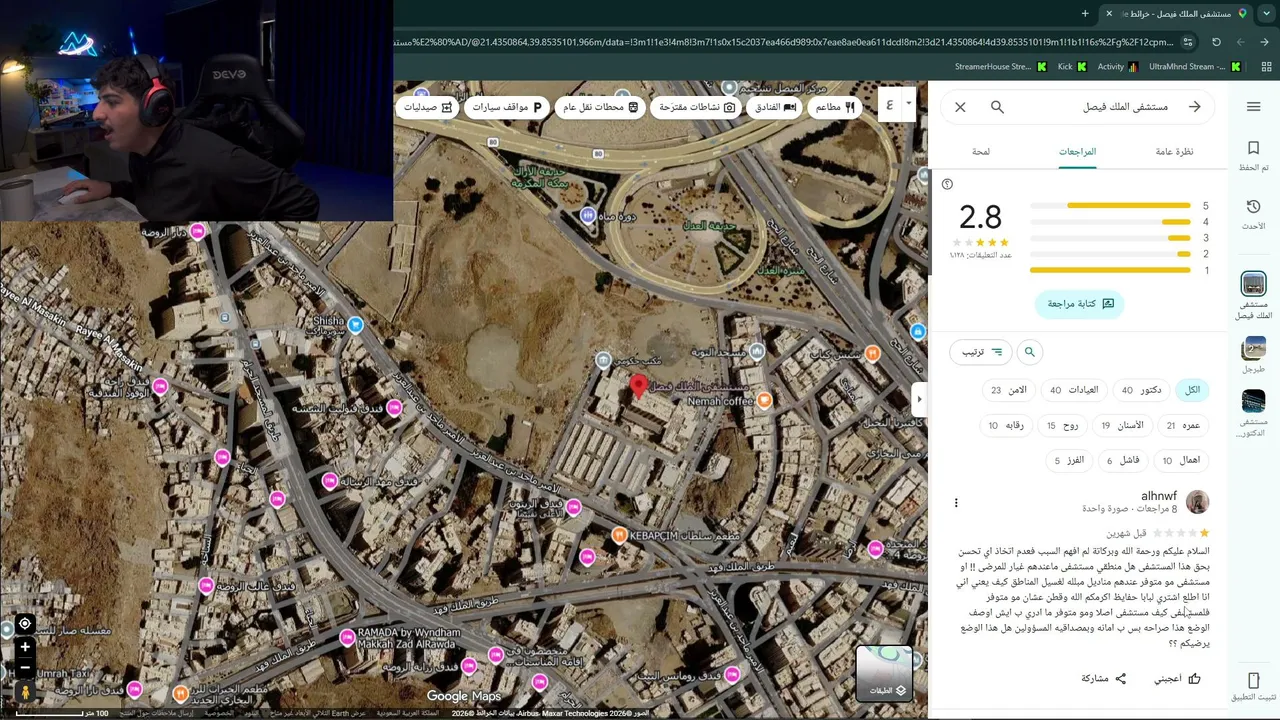The width and height of the screenshot is (1280, 720).
Task: Toggle the عمره 21 review filter chip
Action: pyautogui.click(x=1183, y=425)
